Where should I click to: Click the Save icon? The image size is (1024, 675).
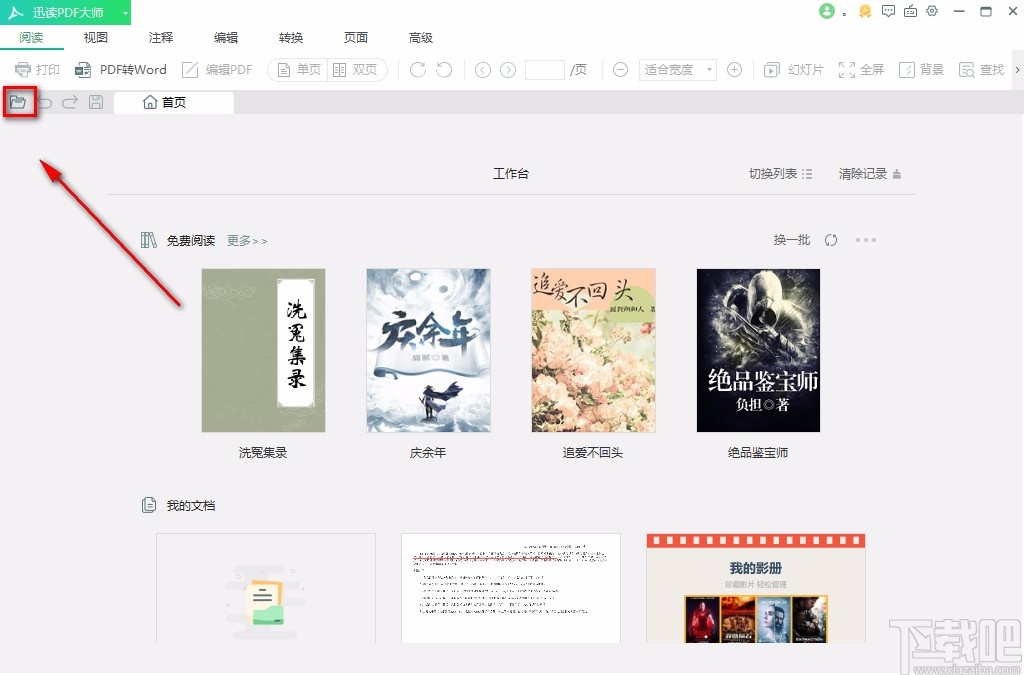94,102
